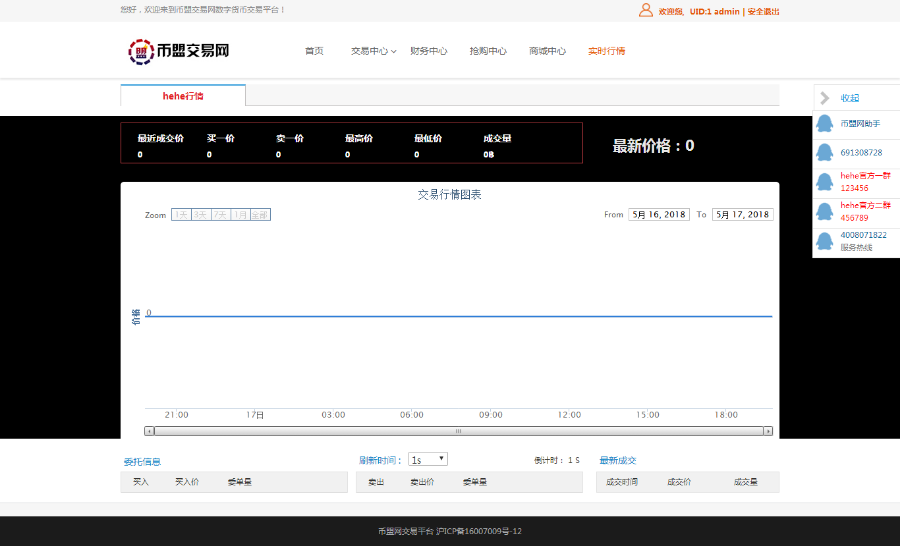Click the 币盟交易网 logo
900x546 pixels.
tap(179, 52)
